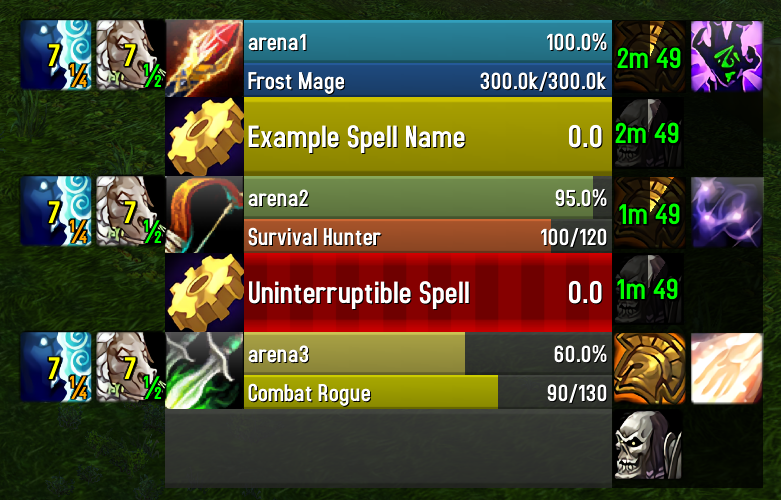This screenshot has width=781, height=500.
Task: Click the undead skull icon below arena3's trinket
Action: pos(649,446)
